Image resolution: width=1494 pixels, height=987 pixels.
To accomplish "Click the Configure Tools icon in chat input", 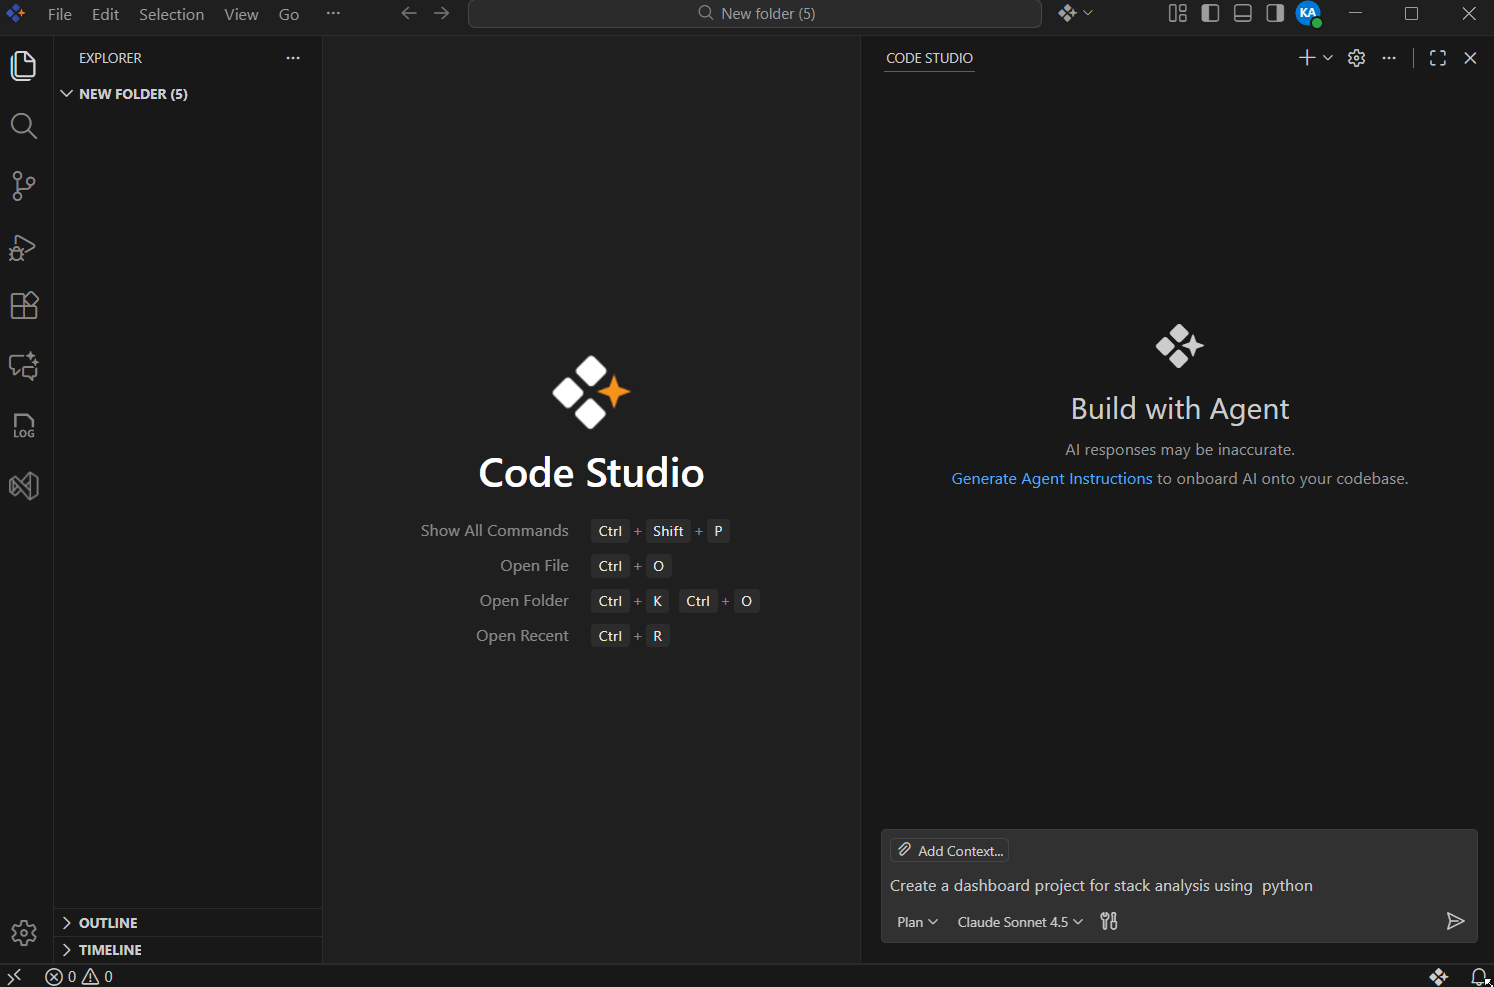I will [1108, 921].
